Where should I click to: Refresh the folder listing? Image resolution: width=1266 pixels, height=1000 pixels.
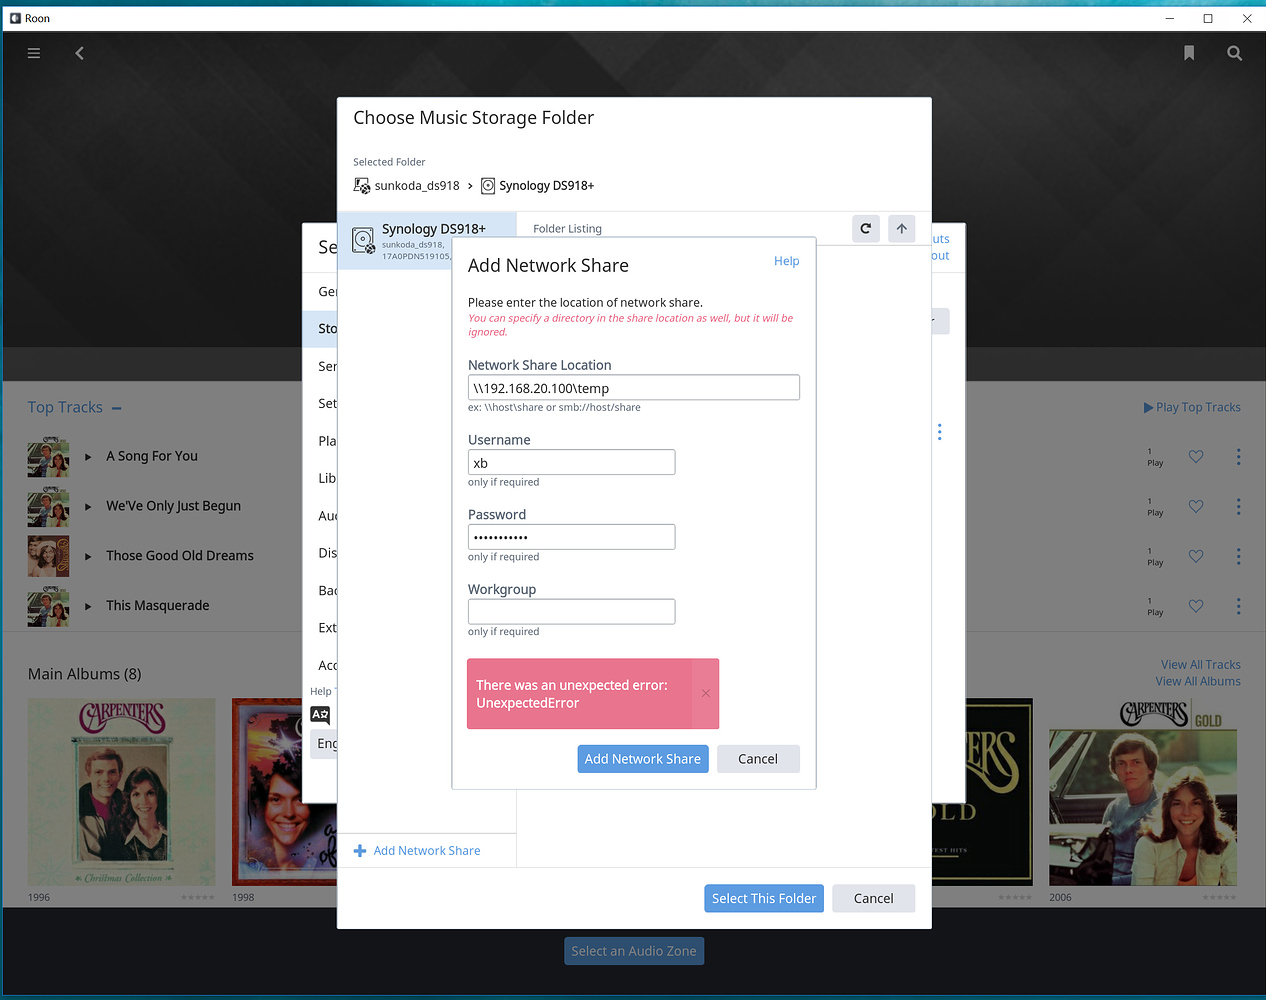(x=866, y=229)
